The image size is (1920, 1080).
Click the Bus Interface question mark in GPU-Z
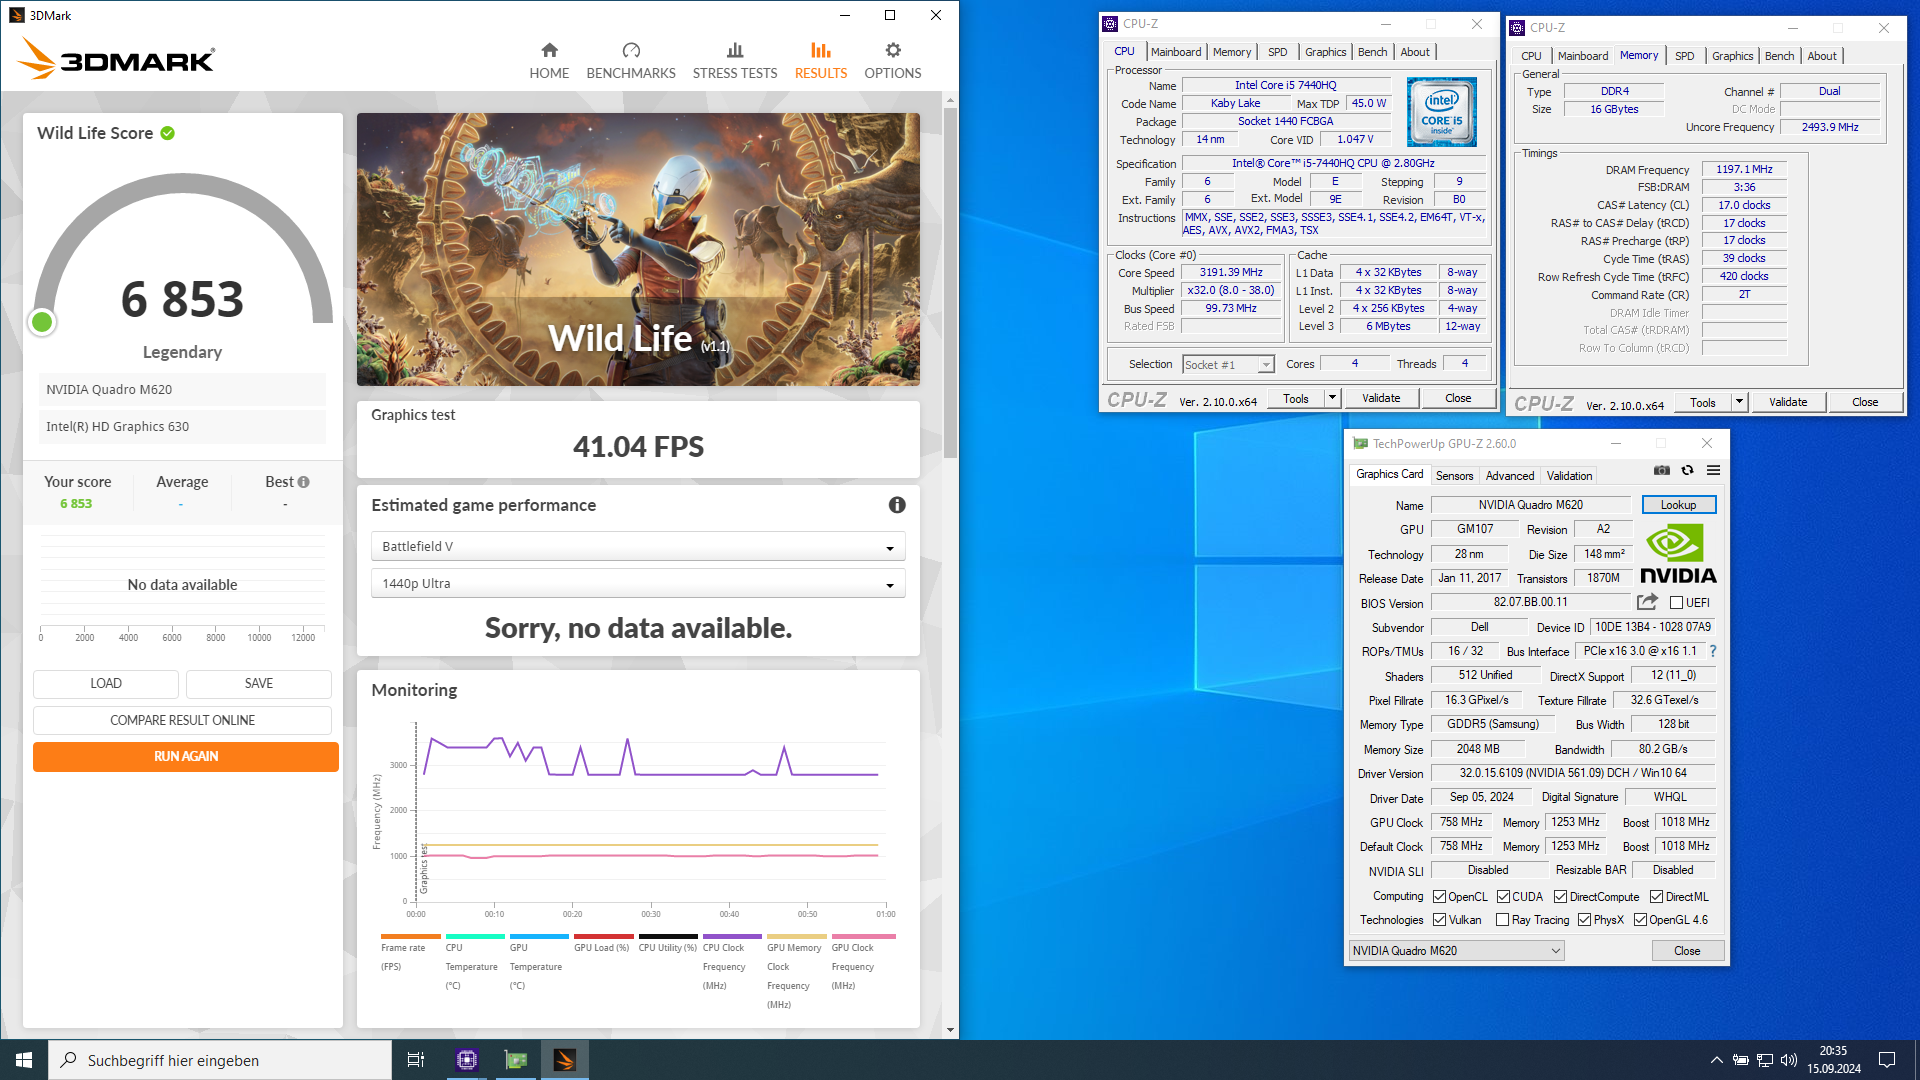point(1713,651)
